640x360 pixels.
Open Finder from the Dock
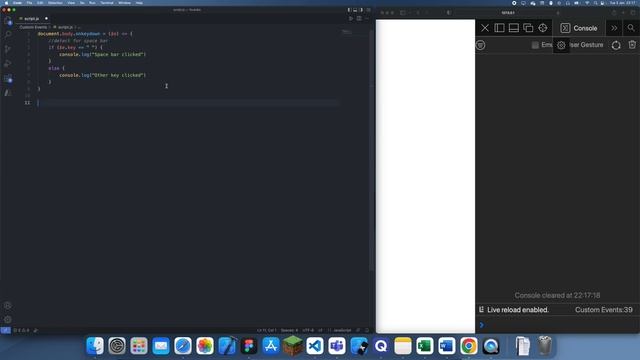tap(95, 346)
